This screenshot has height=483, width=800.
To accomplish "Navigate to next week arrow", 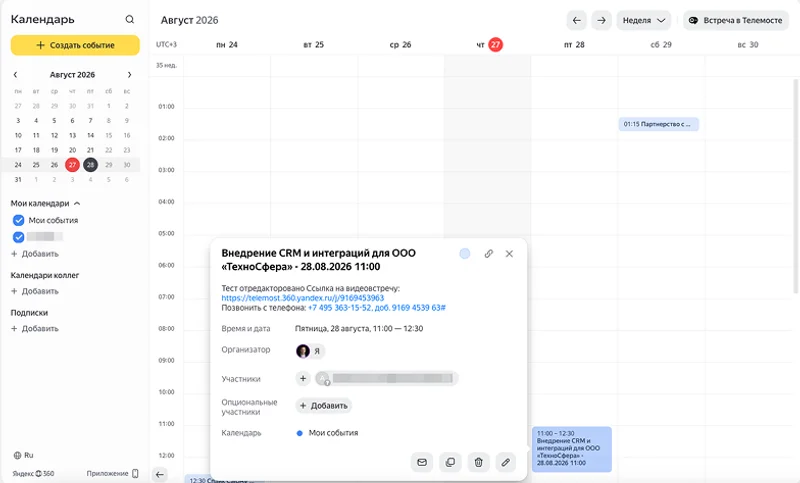I will [602, 20].
